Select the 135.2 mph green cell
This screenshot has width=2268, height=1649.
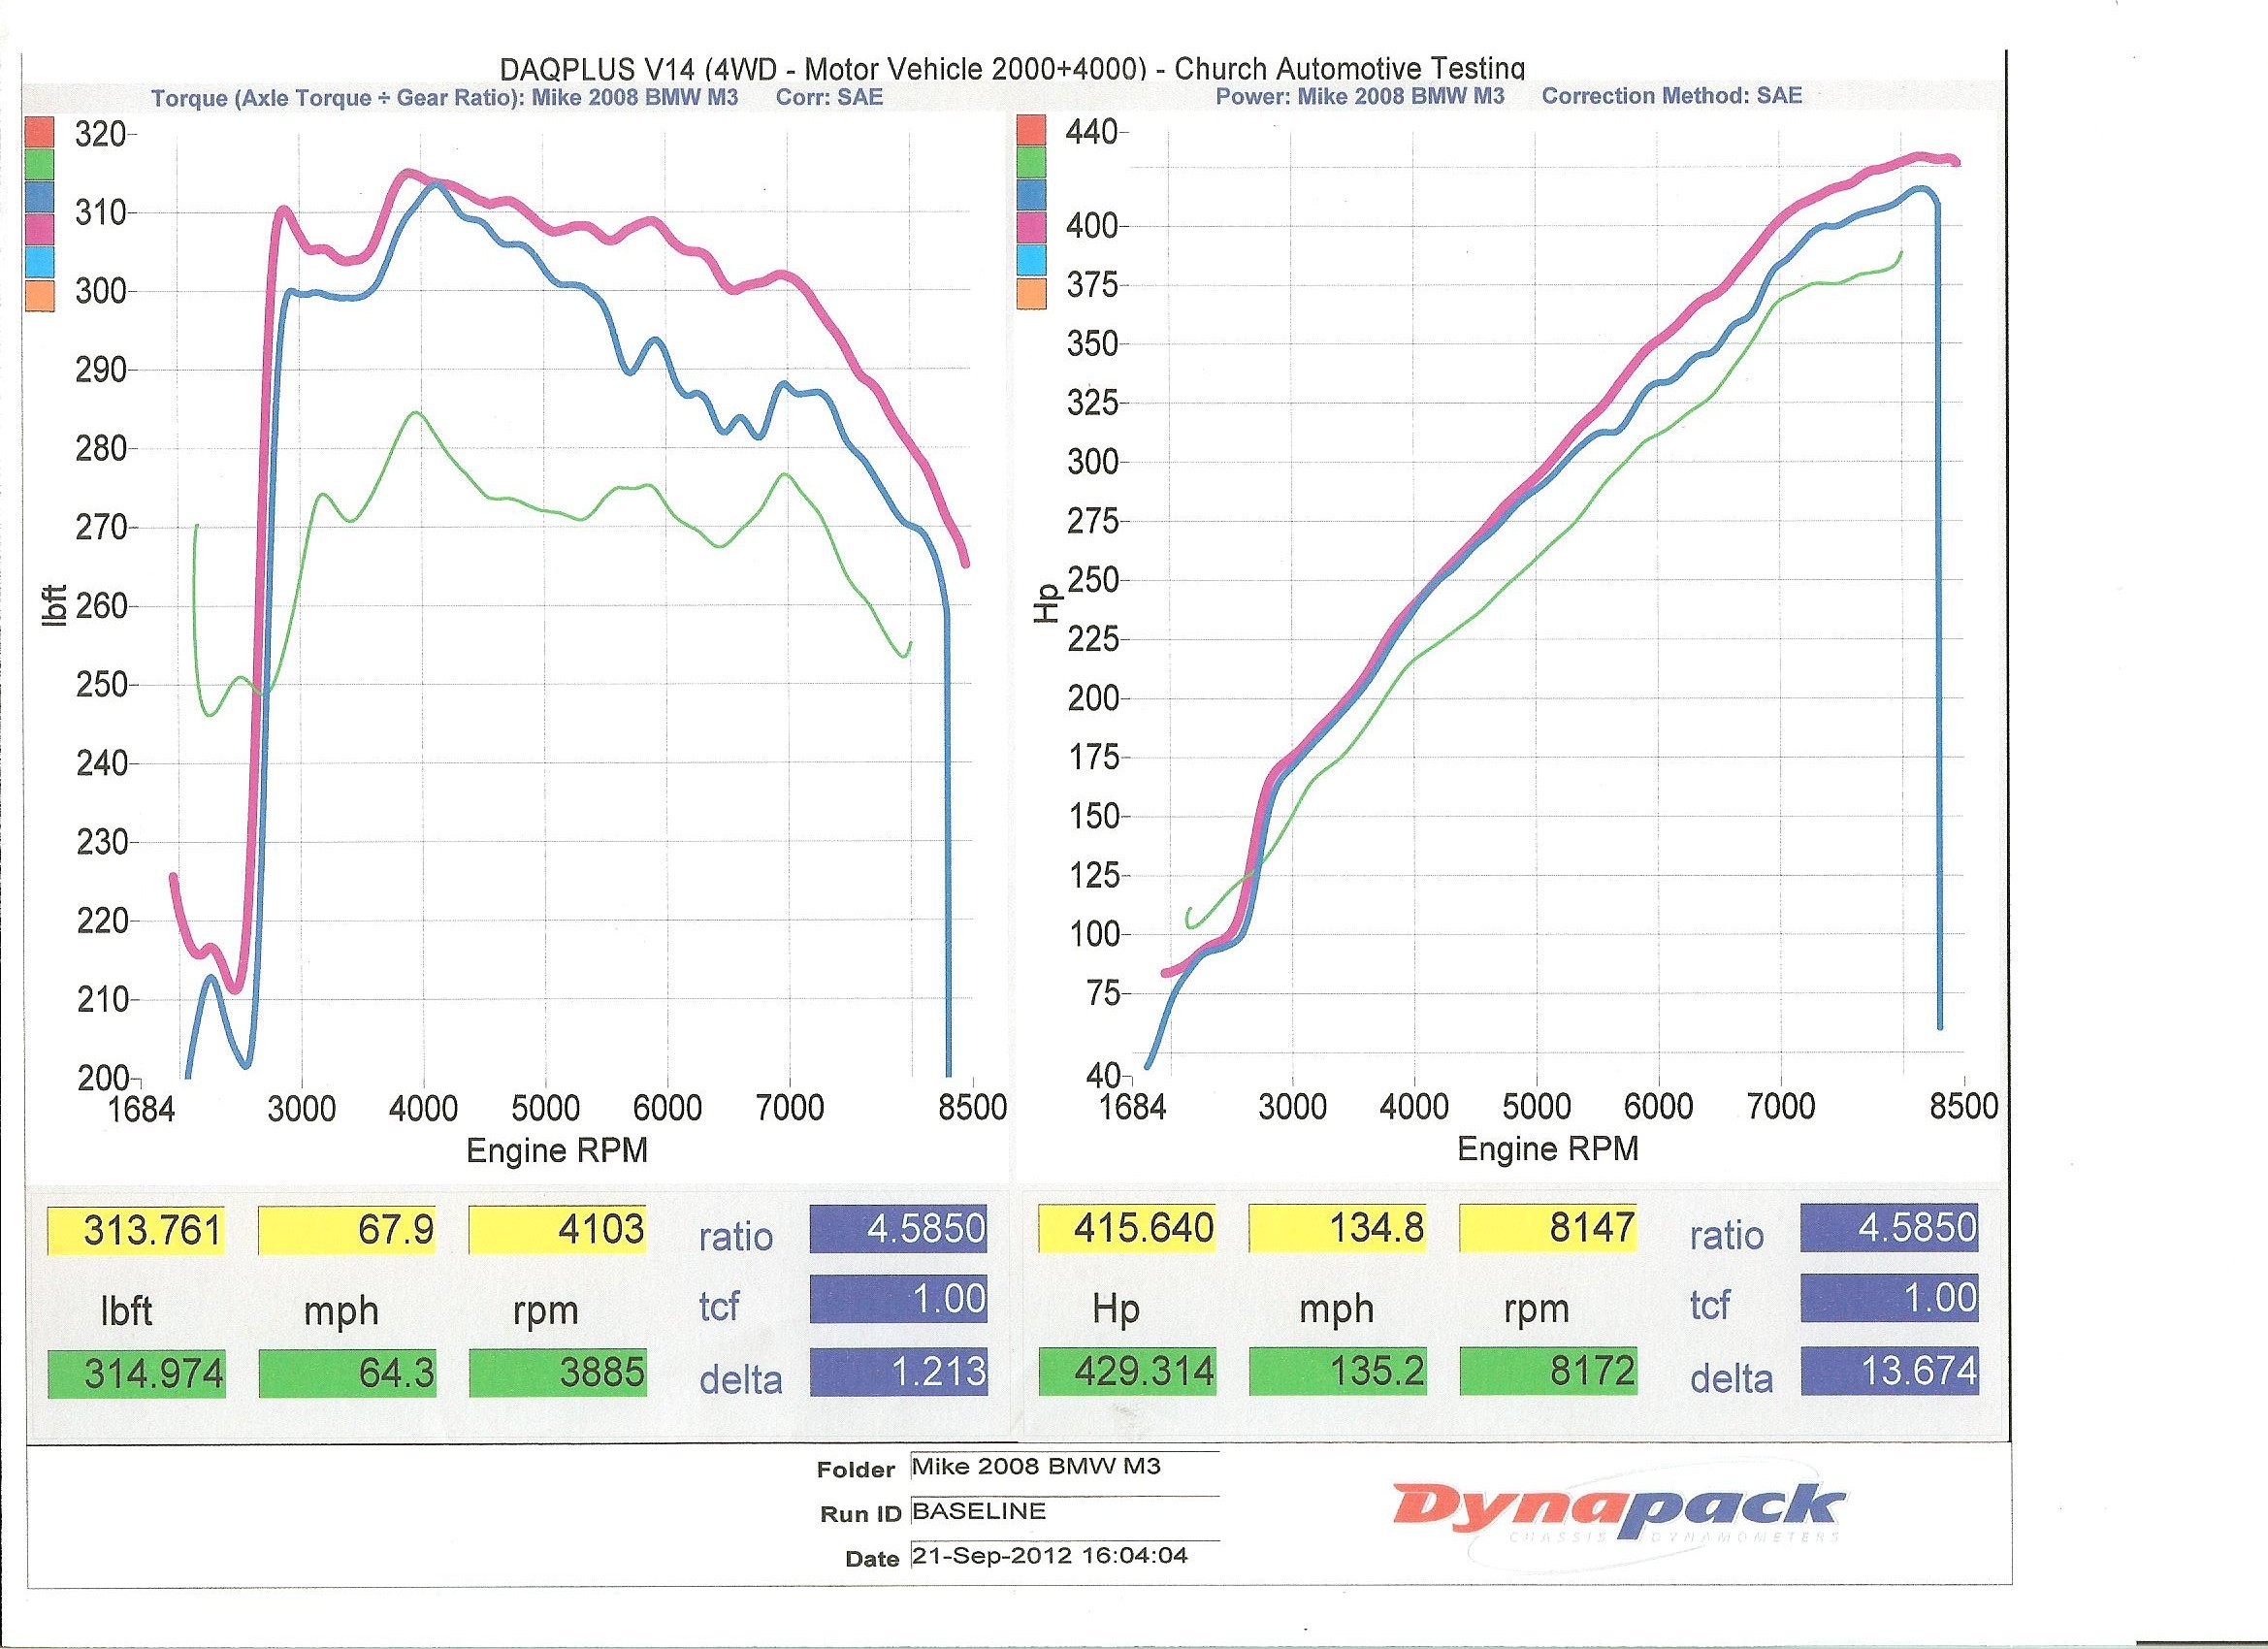pos(1338,1371)
